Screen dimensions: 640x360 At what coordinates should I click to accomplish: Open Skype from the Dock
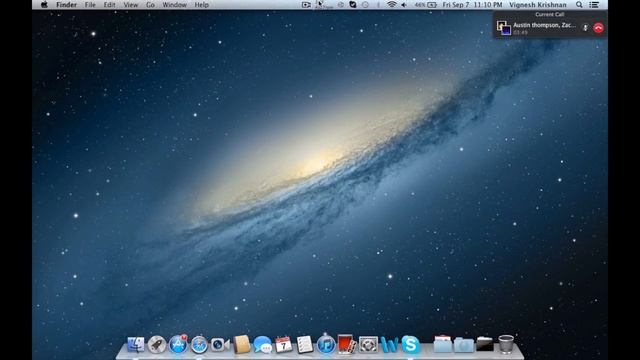coord(411,345)
